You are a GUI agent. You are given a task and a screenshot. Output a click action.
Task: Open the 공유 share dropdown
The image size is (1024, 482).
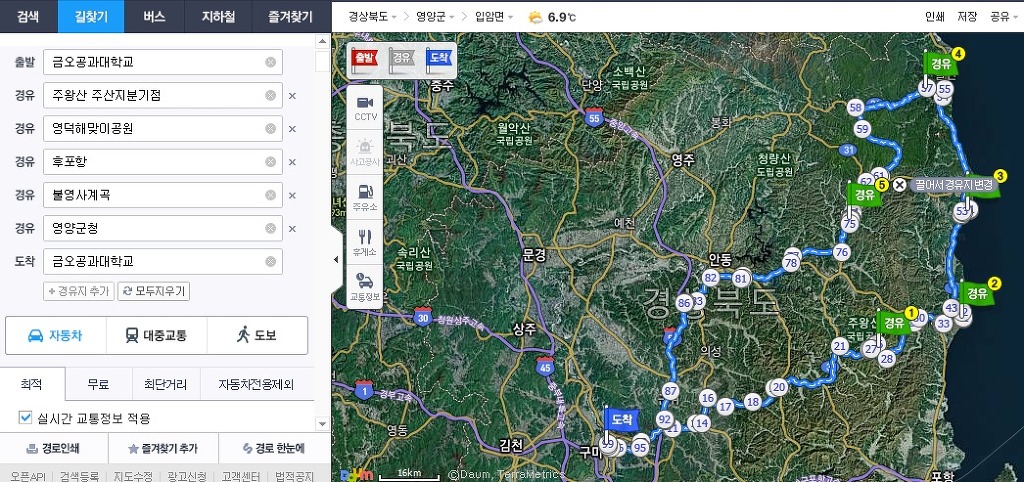[x=1003, y=17]
